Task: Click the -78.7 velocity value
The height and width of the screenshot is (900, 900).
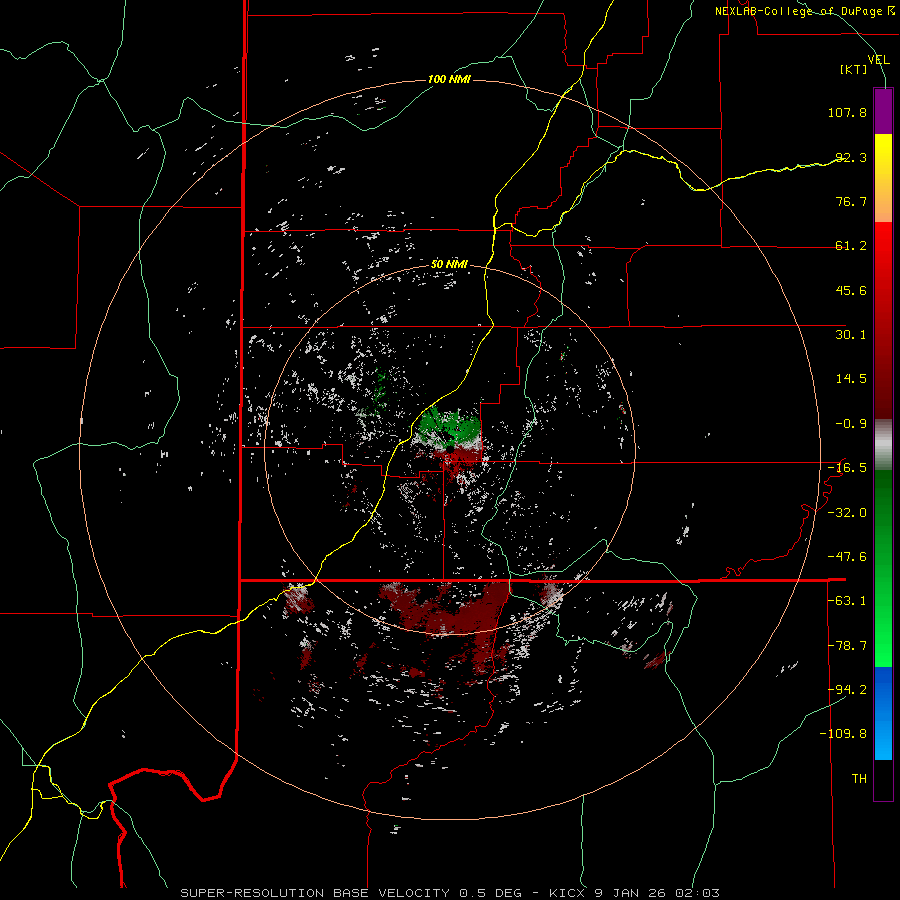Action: [847, 646]
